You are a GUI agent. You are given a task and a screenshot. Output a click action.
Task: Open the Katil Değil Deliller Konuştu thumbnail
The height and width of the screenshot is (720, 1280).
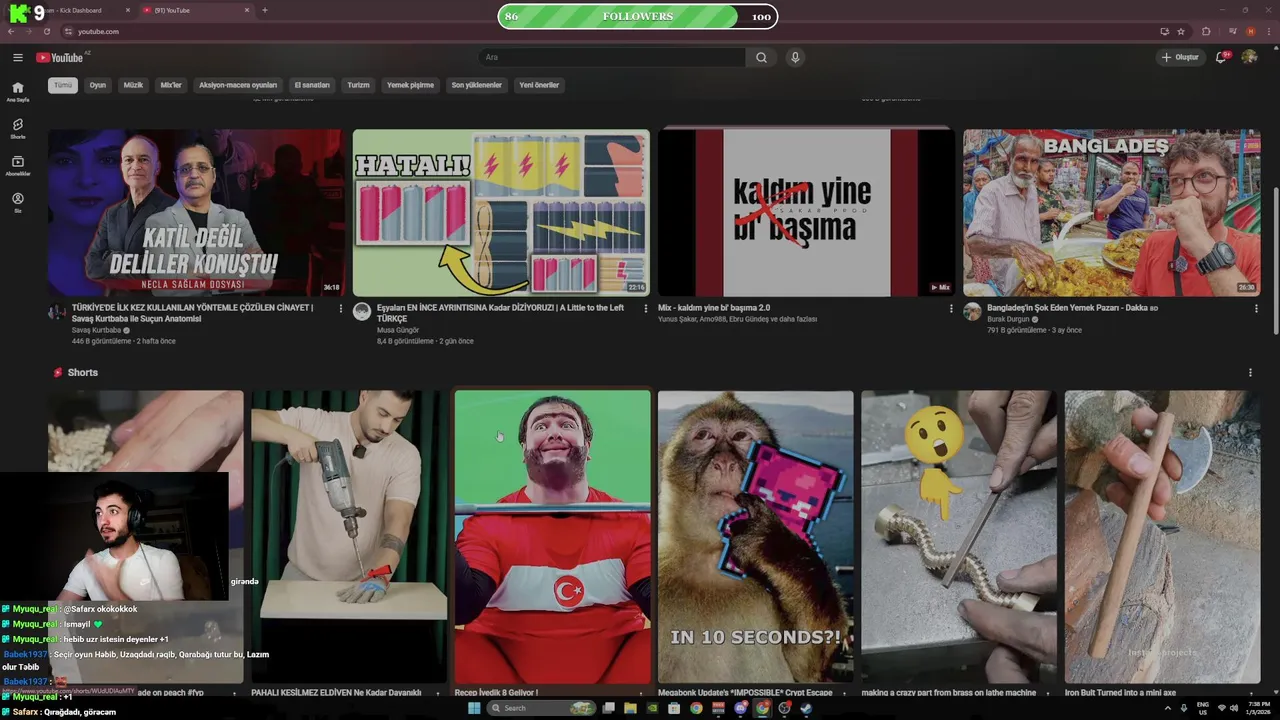pyautogui.click(x=196, y=212)
